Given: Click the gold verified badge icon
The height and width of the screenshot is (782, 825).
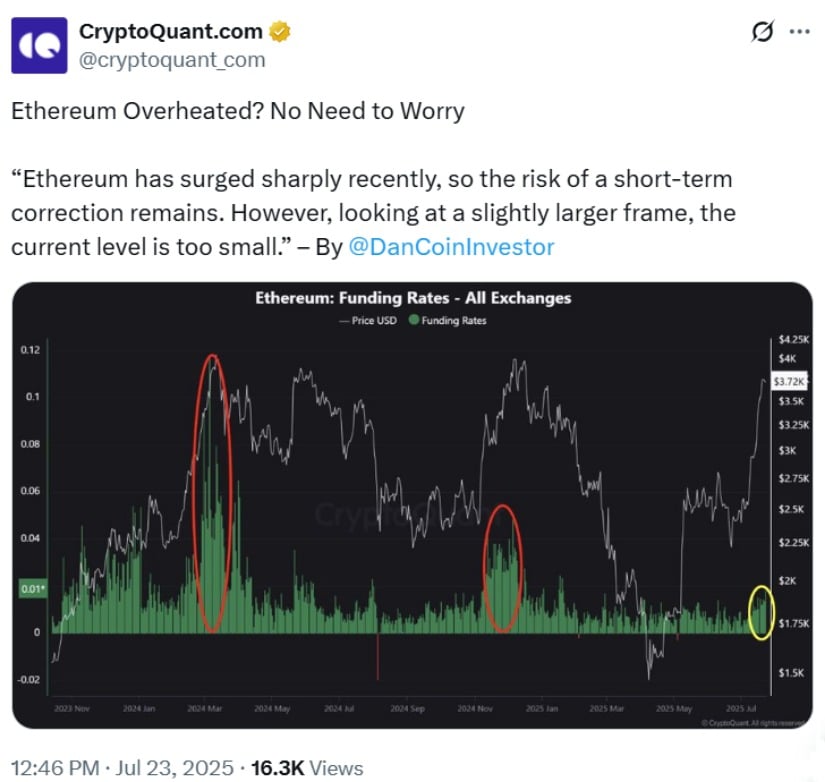Looking at the screenshot, I should (280, 32).
